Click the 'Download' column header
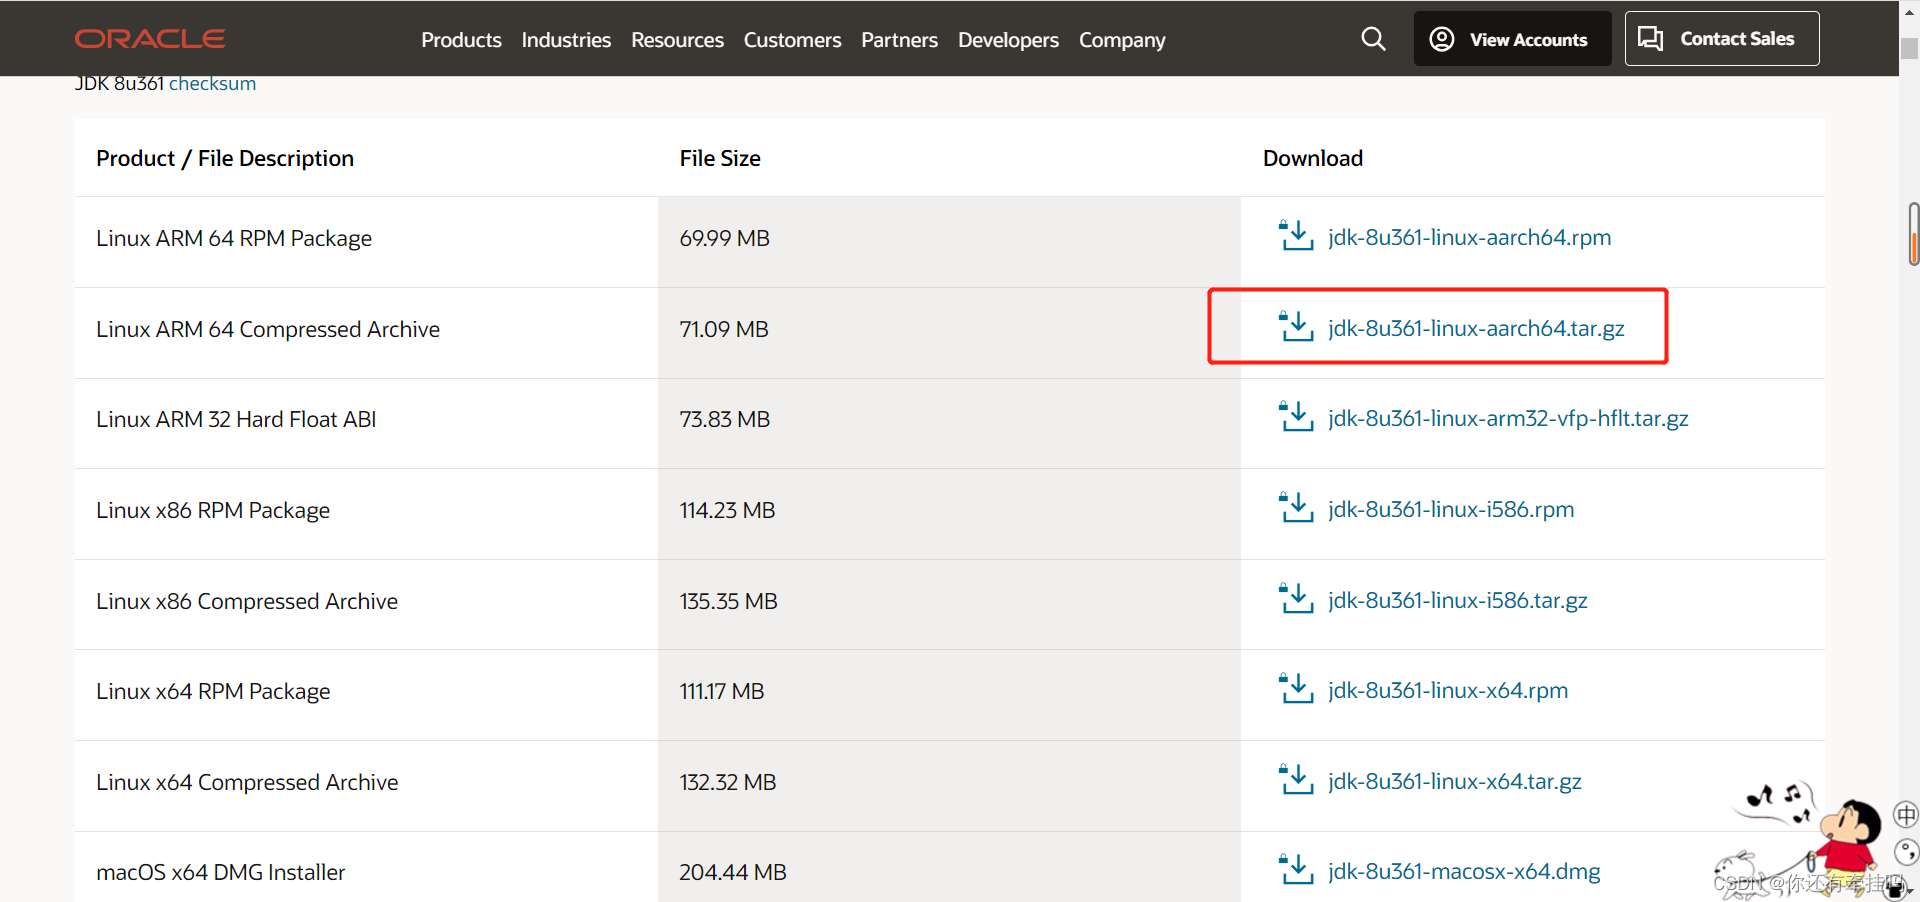Viewport: 1920px width, 902px height. (x=1313, y=158)
